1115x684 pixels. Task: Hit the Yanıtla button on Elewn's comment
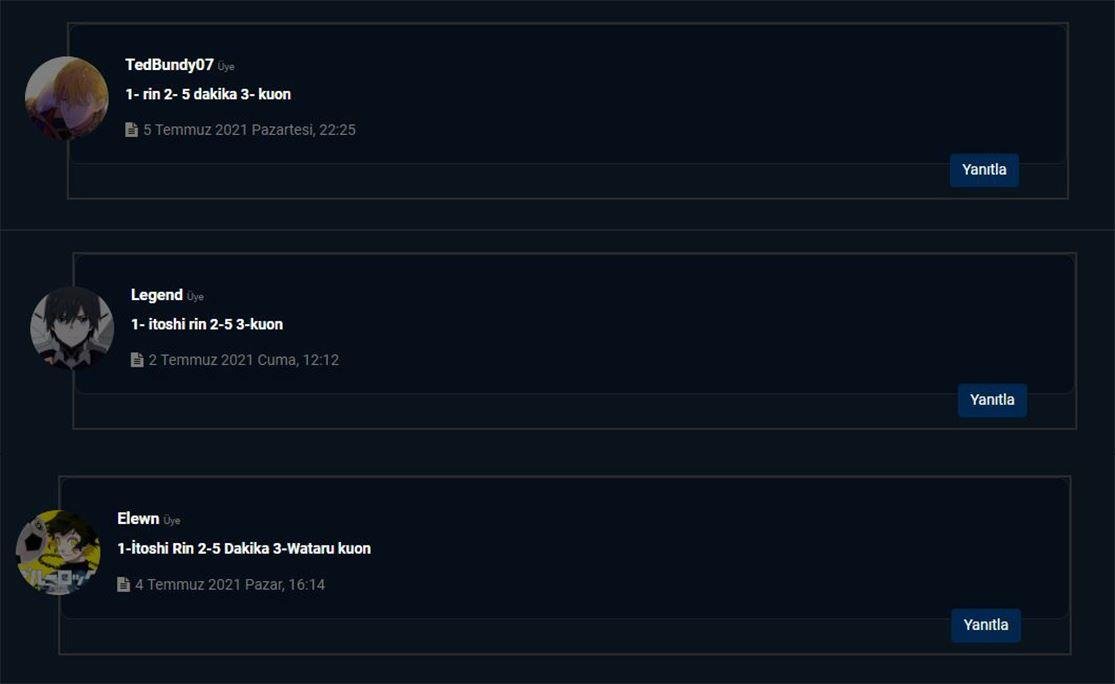[x=985, y=625]
